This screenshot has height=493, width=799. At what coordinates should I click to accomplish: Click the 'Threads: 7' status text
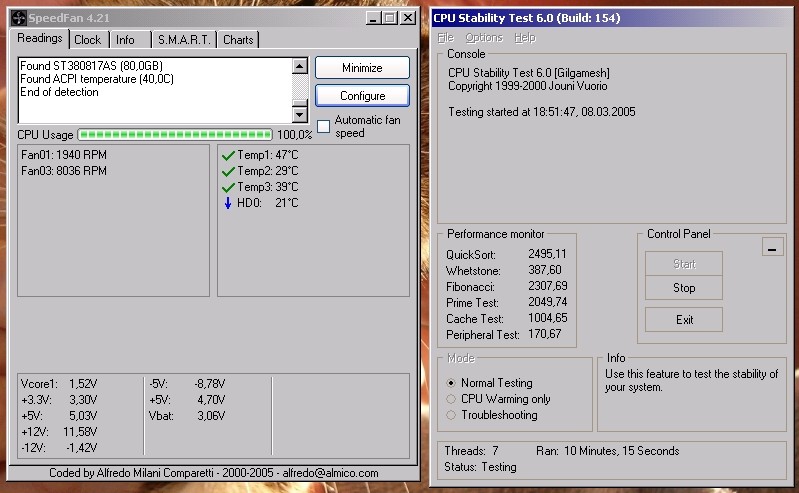[x=471, y=451]
